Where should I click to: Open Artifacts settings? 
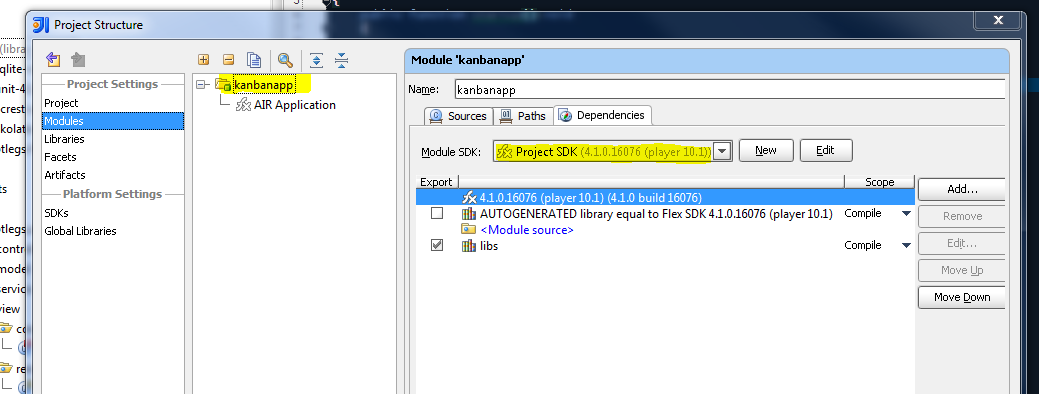point(65,175)
